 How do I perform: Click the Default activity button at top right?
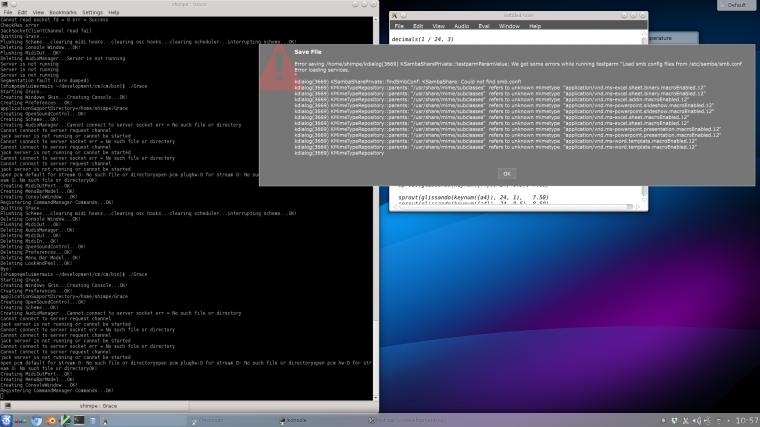(x=736, y=5)
